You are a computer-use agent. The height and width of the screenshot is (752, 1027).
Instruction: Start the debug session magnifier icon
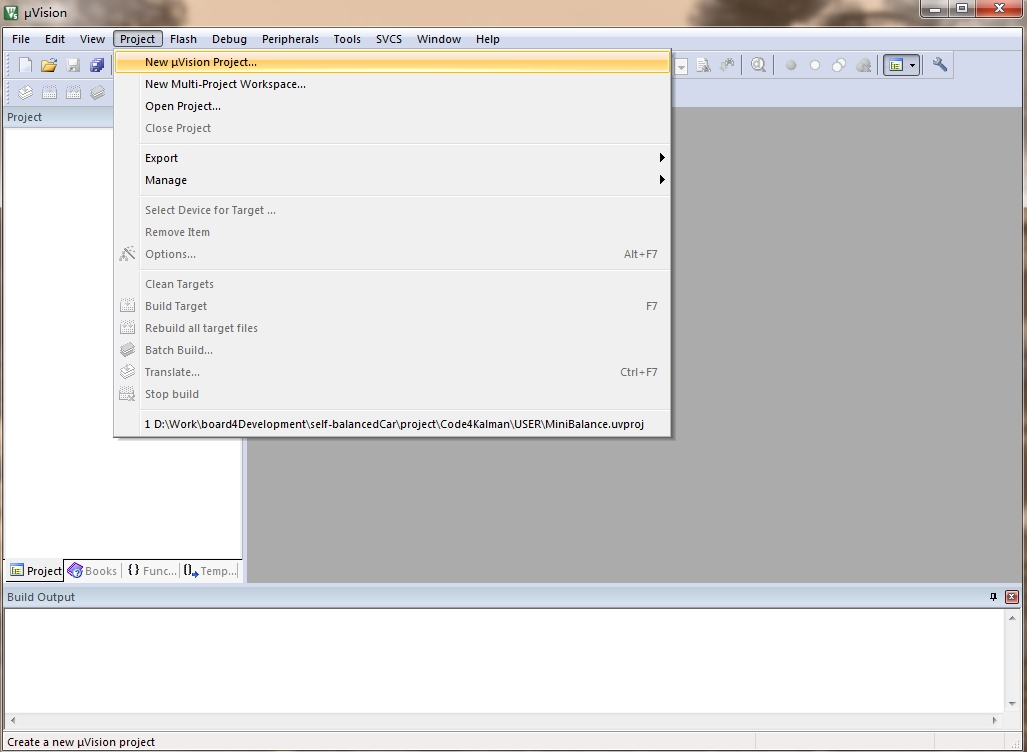coord(758,65)
